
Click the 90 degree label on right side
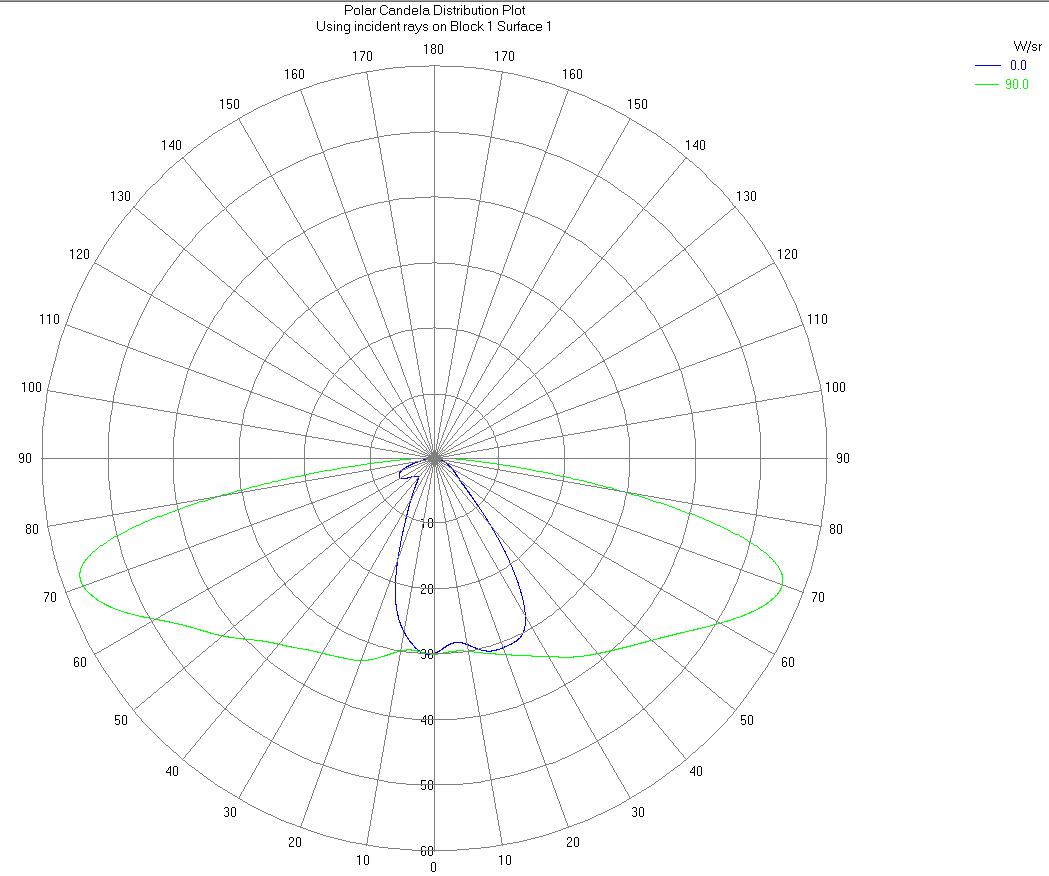pos(843,458)
